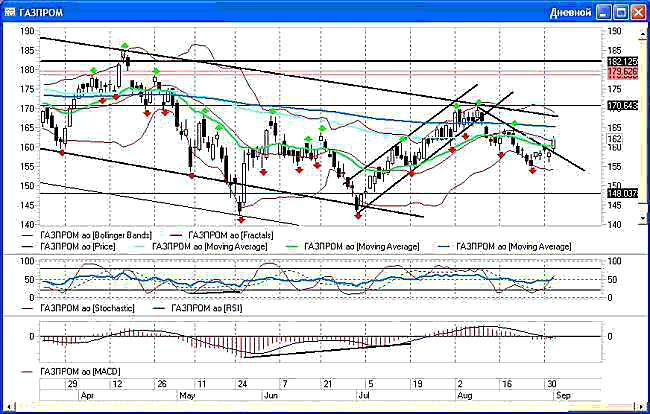
Task: Click the green fractal marker above the April high
Action: pyautogui.click(x=125, y=46)
